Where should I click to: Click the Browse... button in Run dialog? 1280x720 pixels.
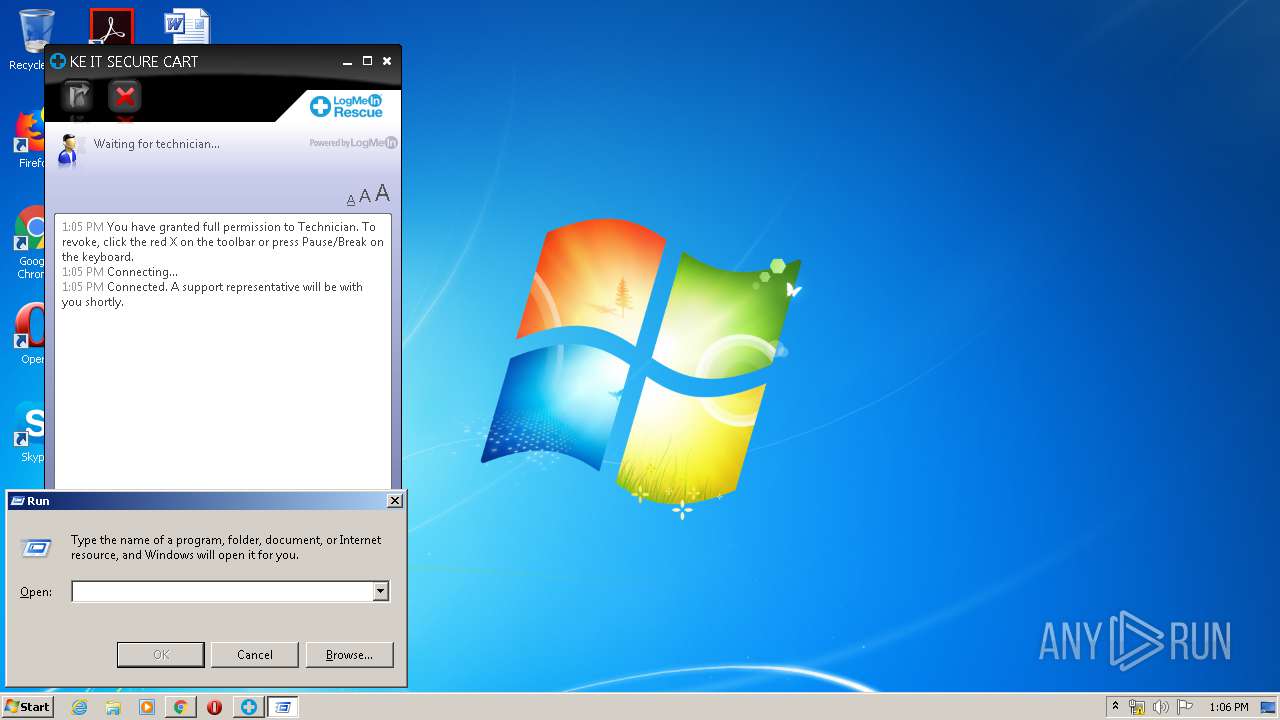click(349, 655)
